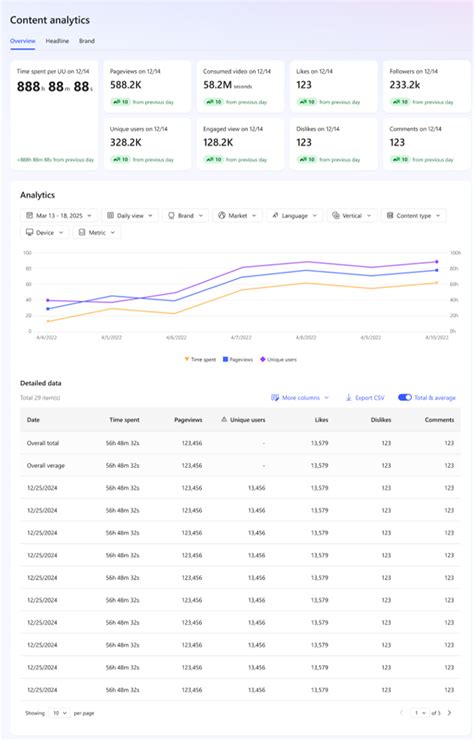Click the warning icon beside Unique users

click(224, 420)
